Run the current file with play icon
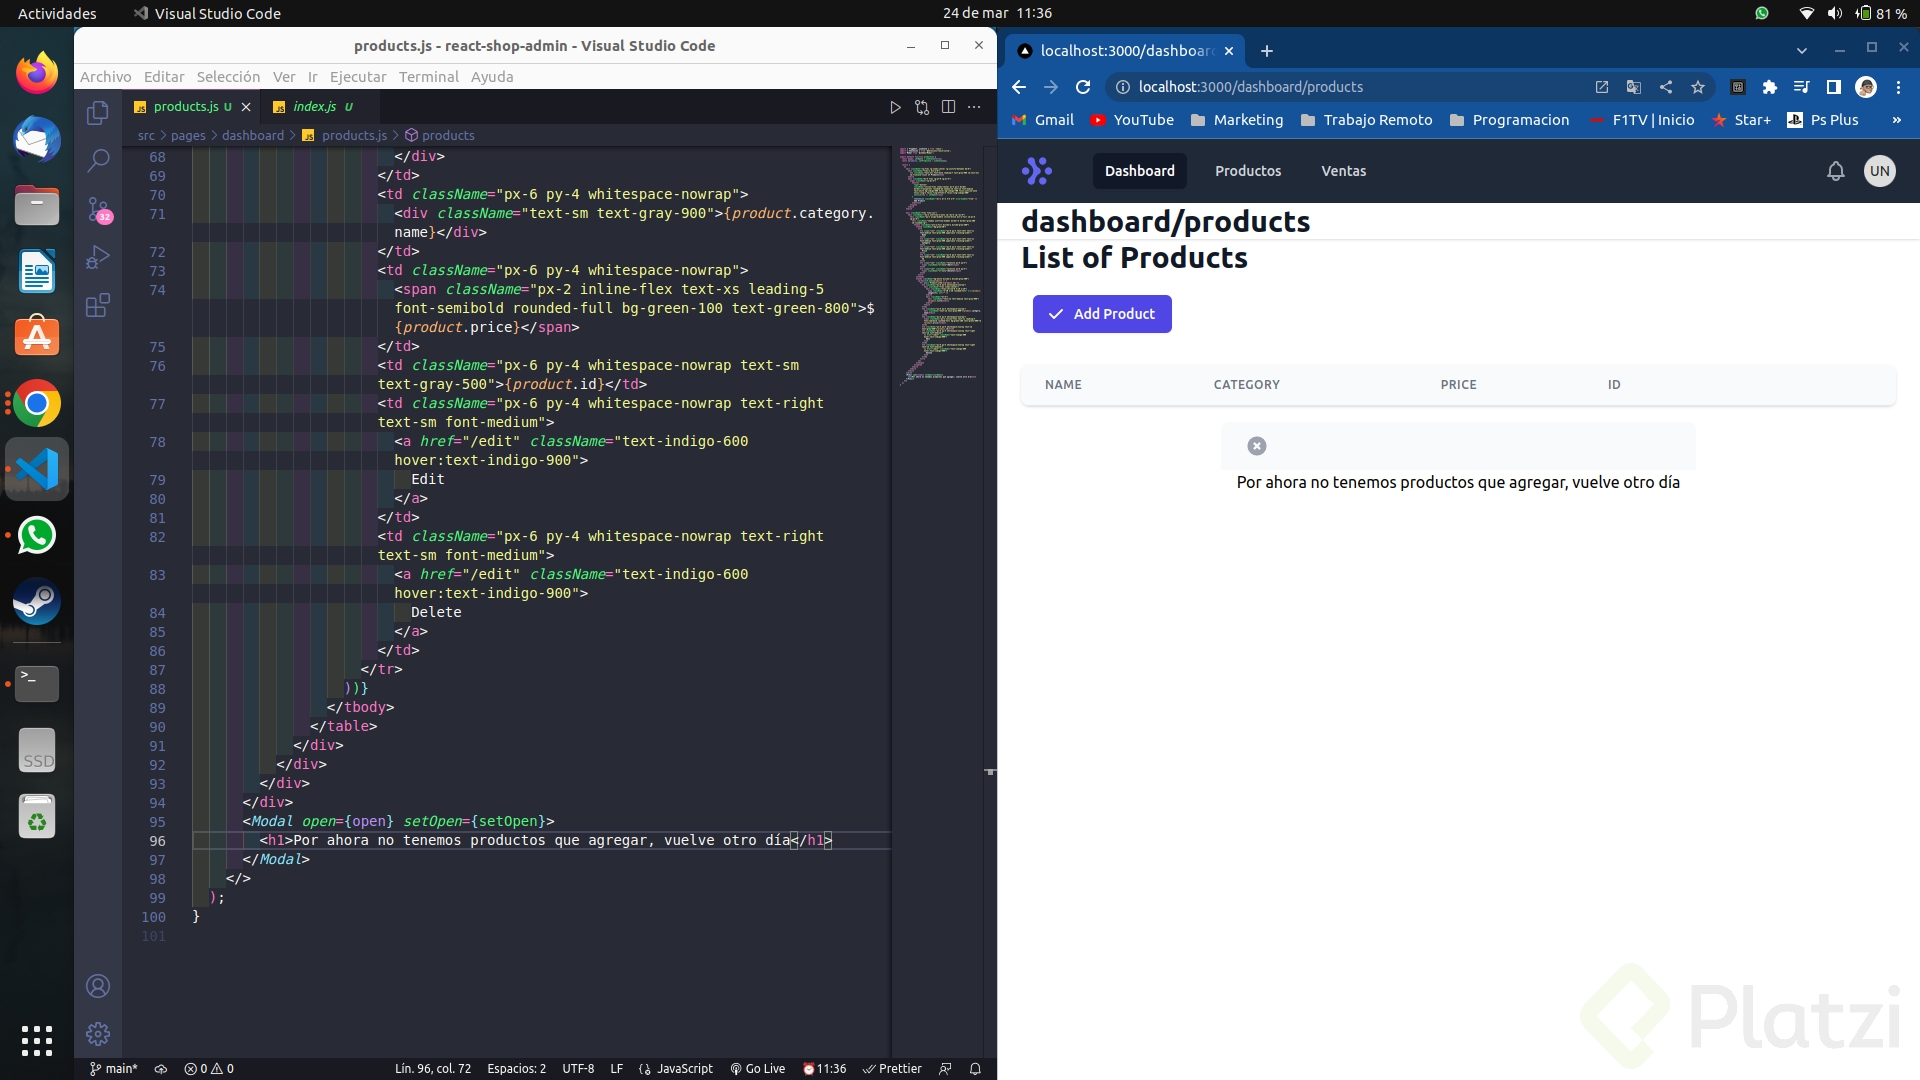 click(x=895, y=107)
